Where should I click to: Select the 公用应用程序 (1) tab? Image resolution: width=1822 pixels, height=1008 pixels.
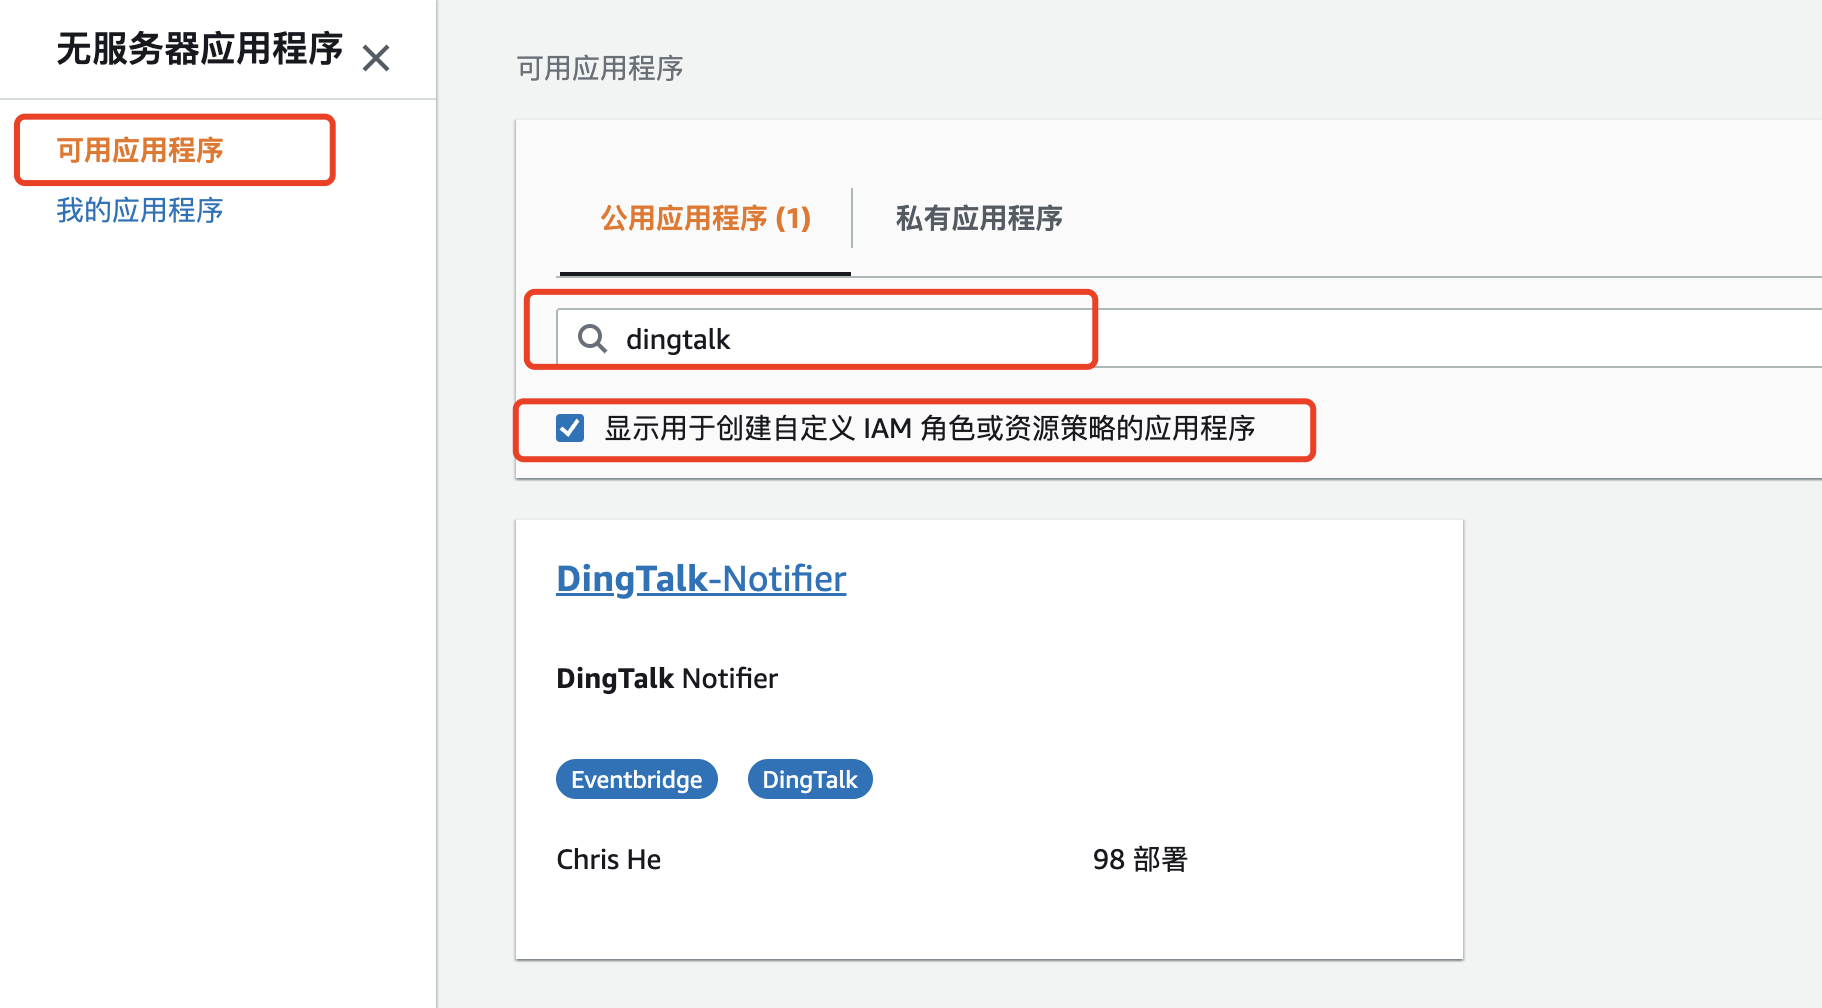click(x=705, y=218)
